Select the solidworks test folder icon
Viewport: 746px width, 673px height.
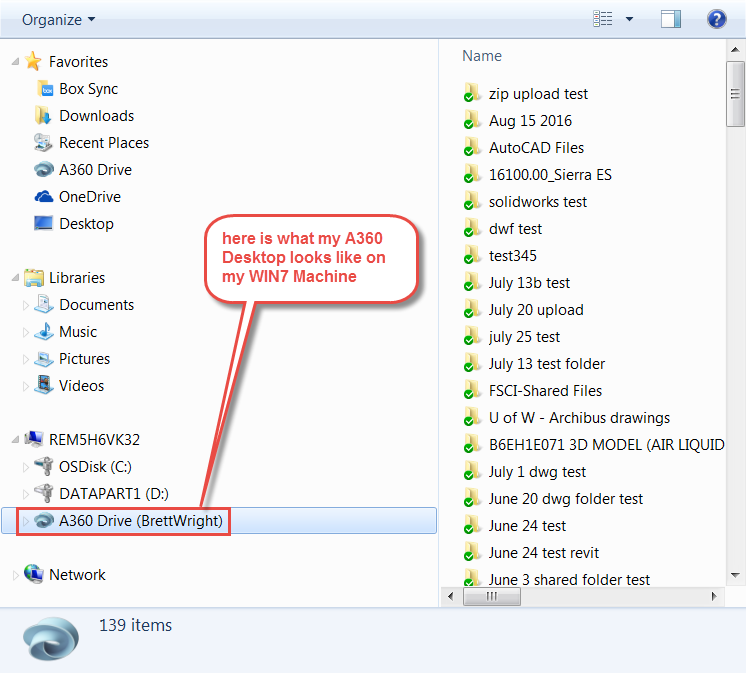[x=471, y=202]
